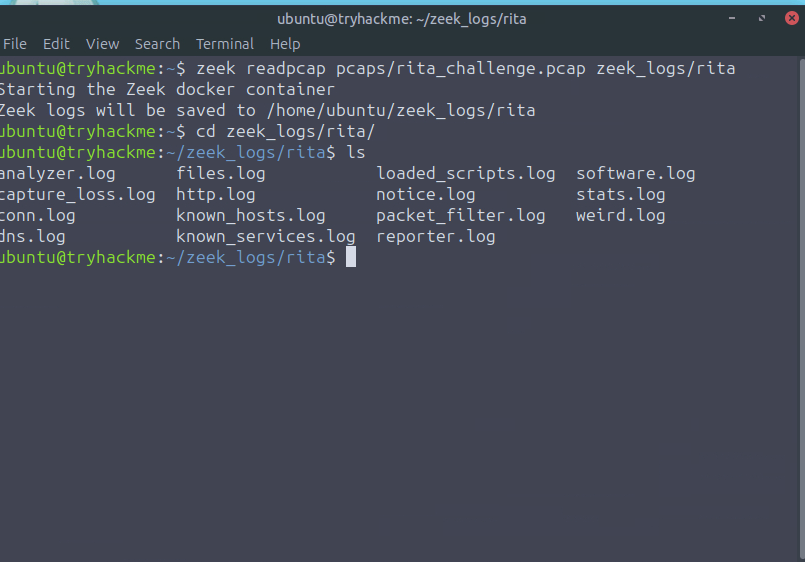Minimize the terminal window
The width and height of the screenshot is (805, 562).
point(731,19)
